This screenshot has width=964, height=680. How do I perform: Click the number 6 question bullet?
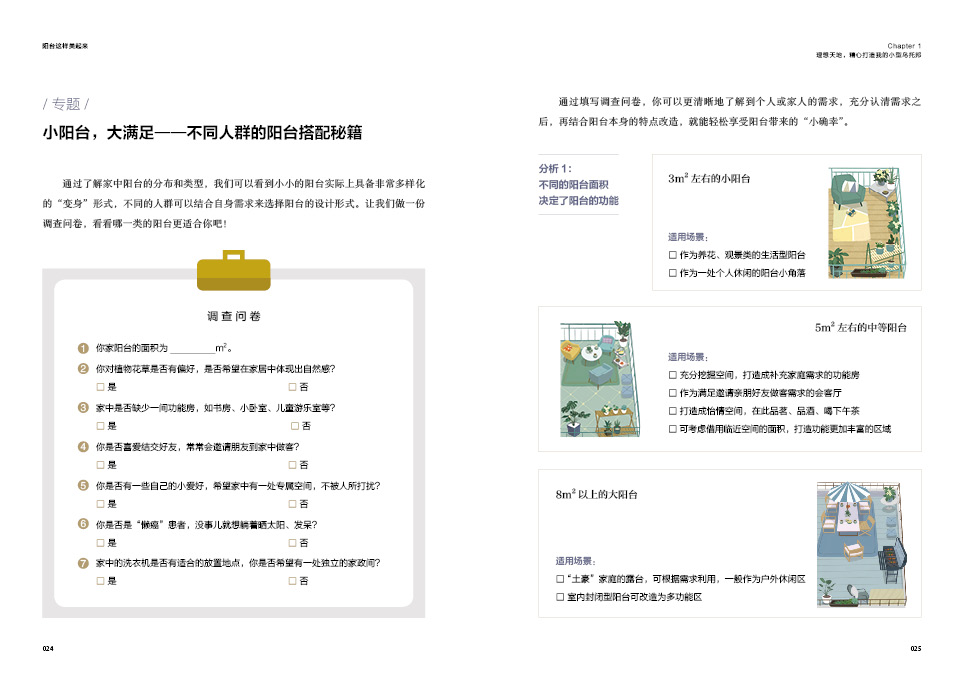[x=84, y=524]
